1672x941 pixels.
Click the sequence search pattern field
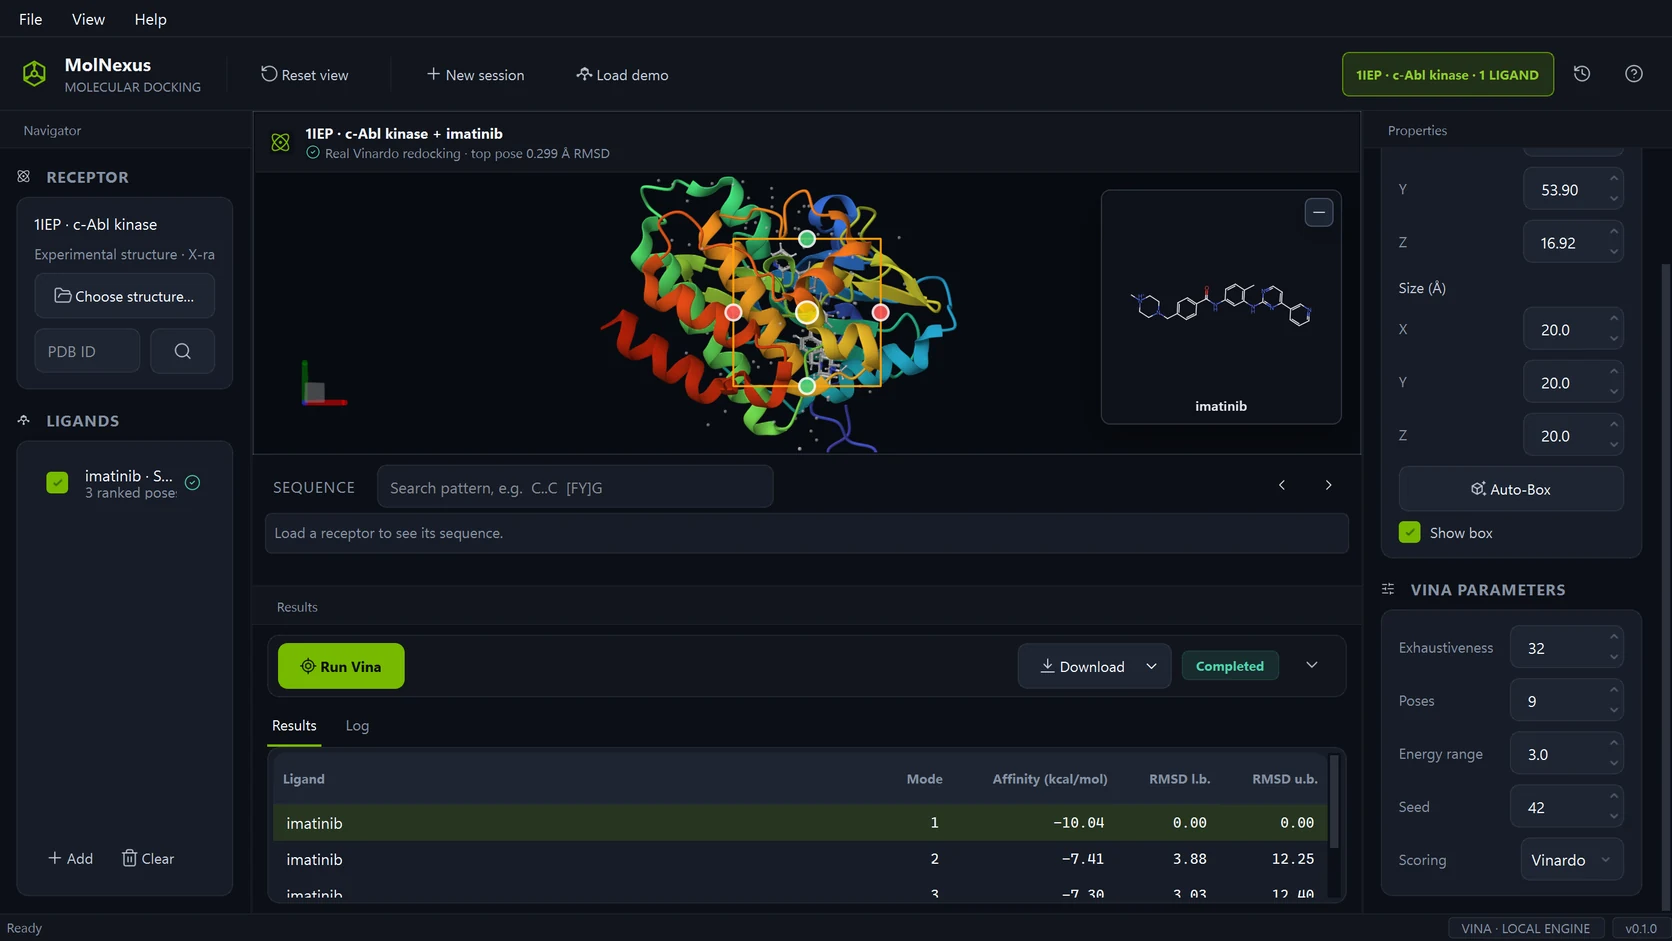coord(575,487)
